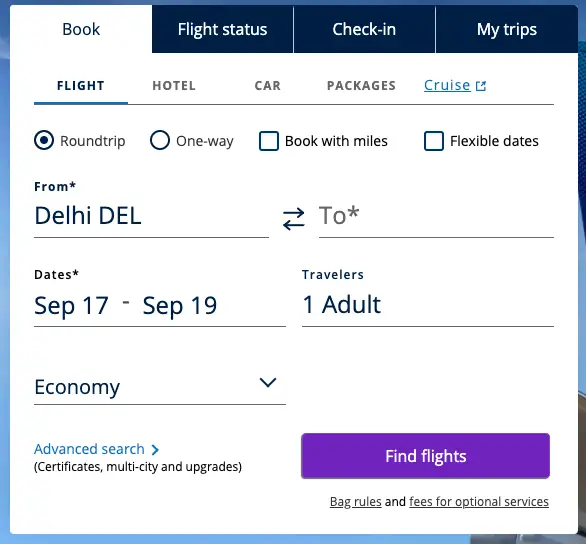The height and width of the screenshot is (544, 586).
Task: Select the Roundtrip radio button
Action: coord(44,140)
